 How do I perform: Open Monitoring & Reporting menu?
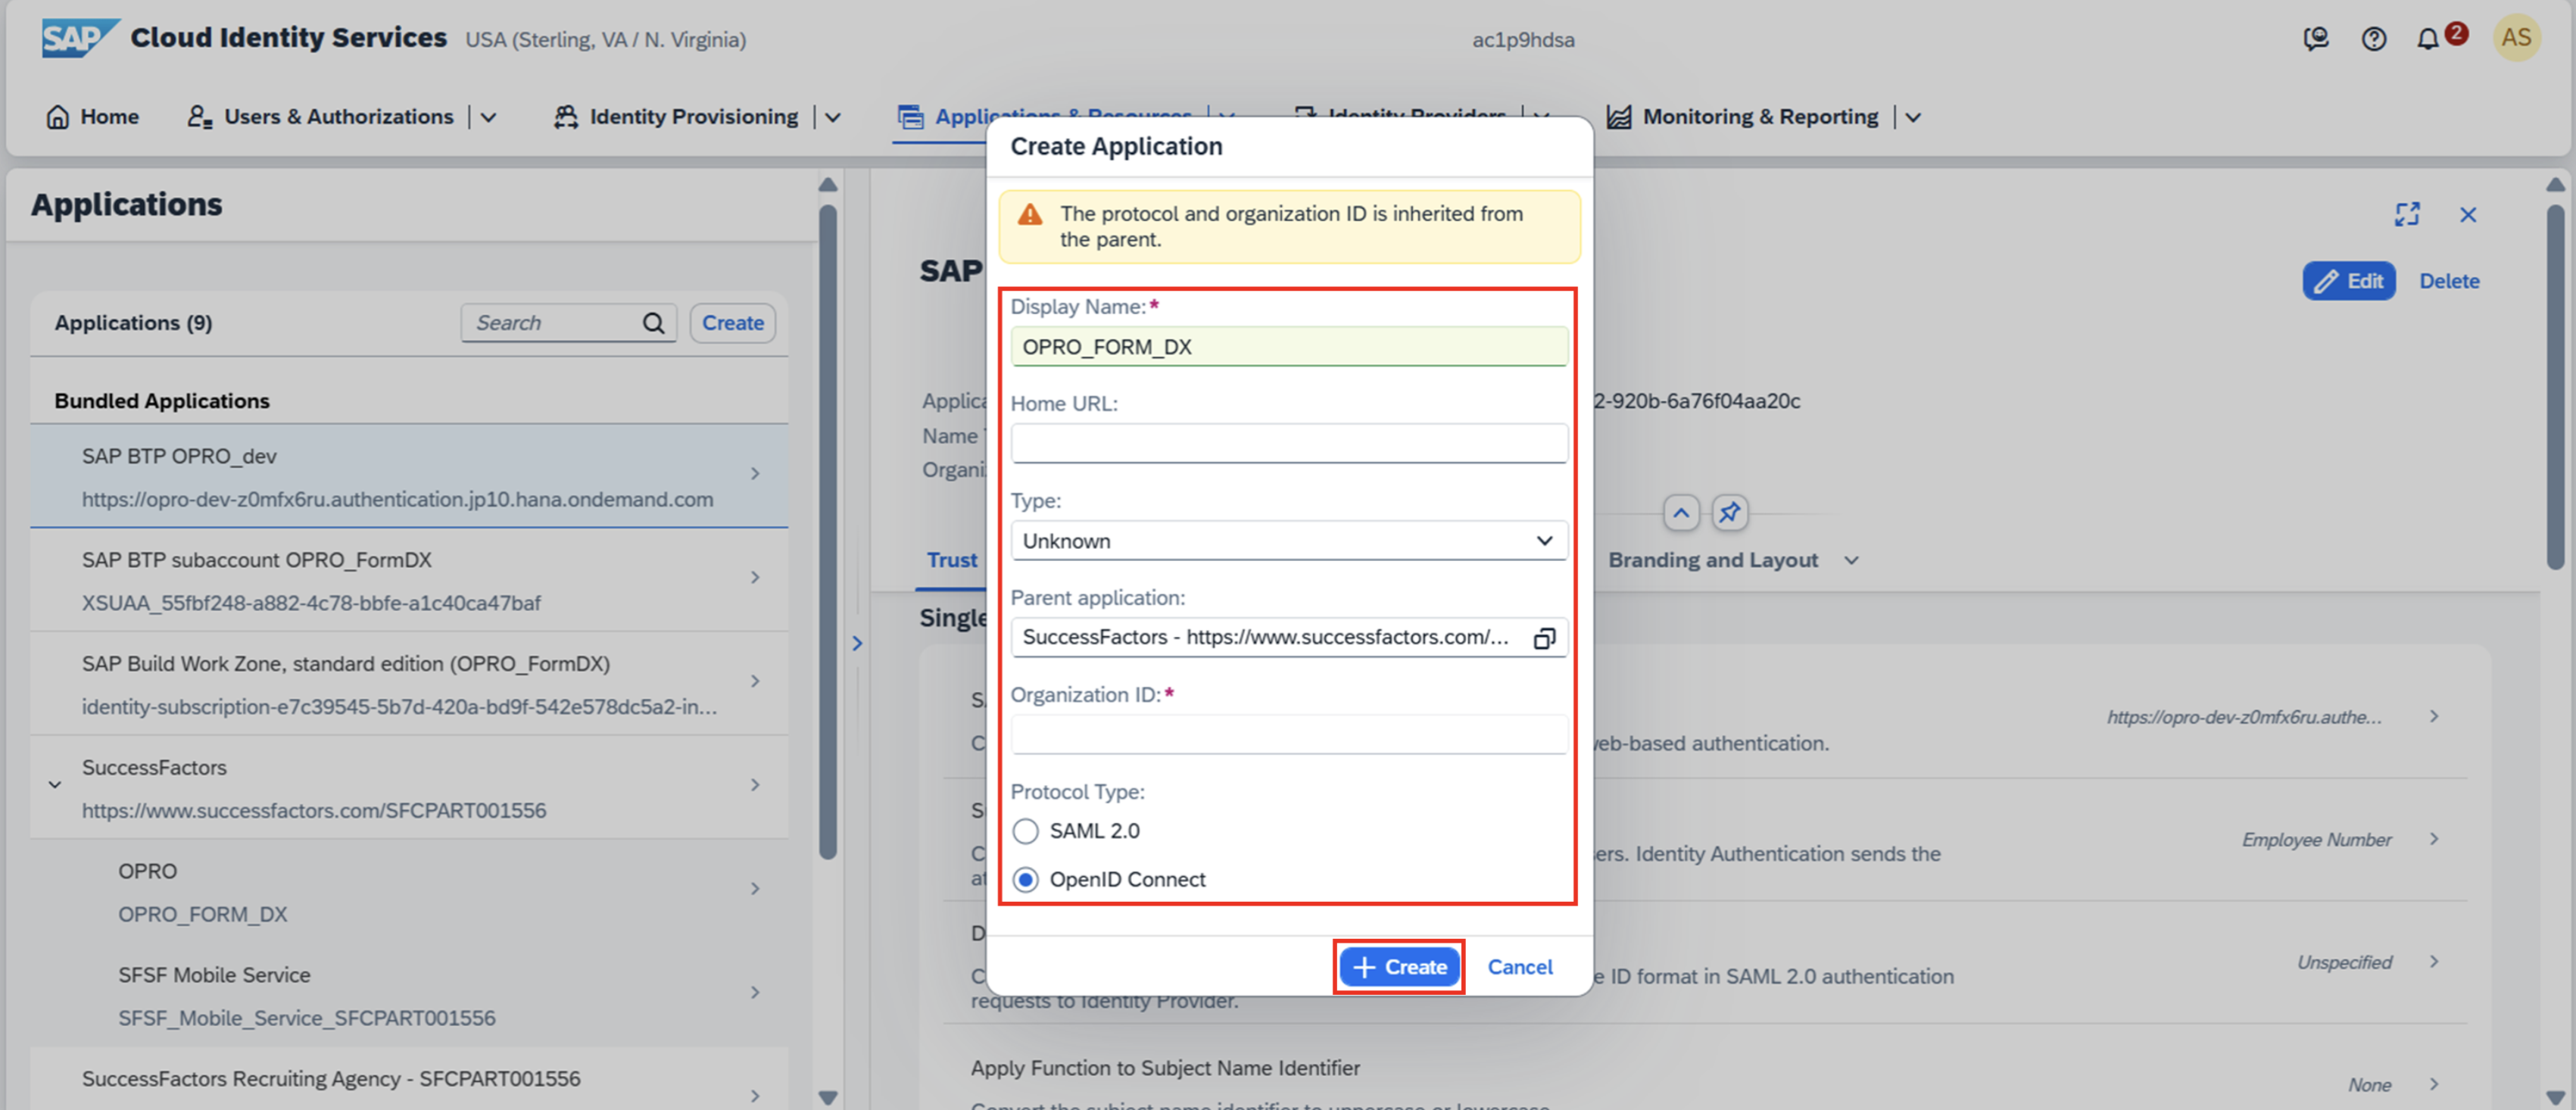[x=1760, y=117]
